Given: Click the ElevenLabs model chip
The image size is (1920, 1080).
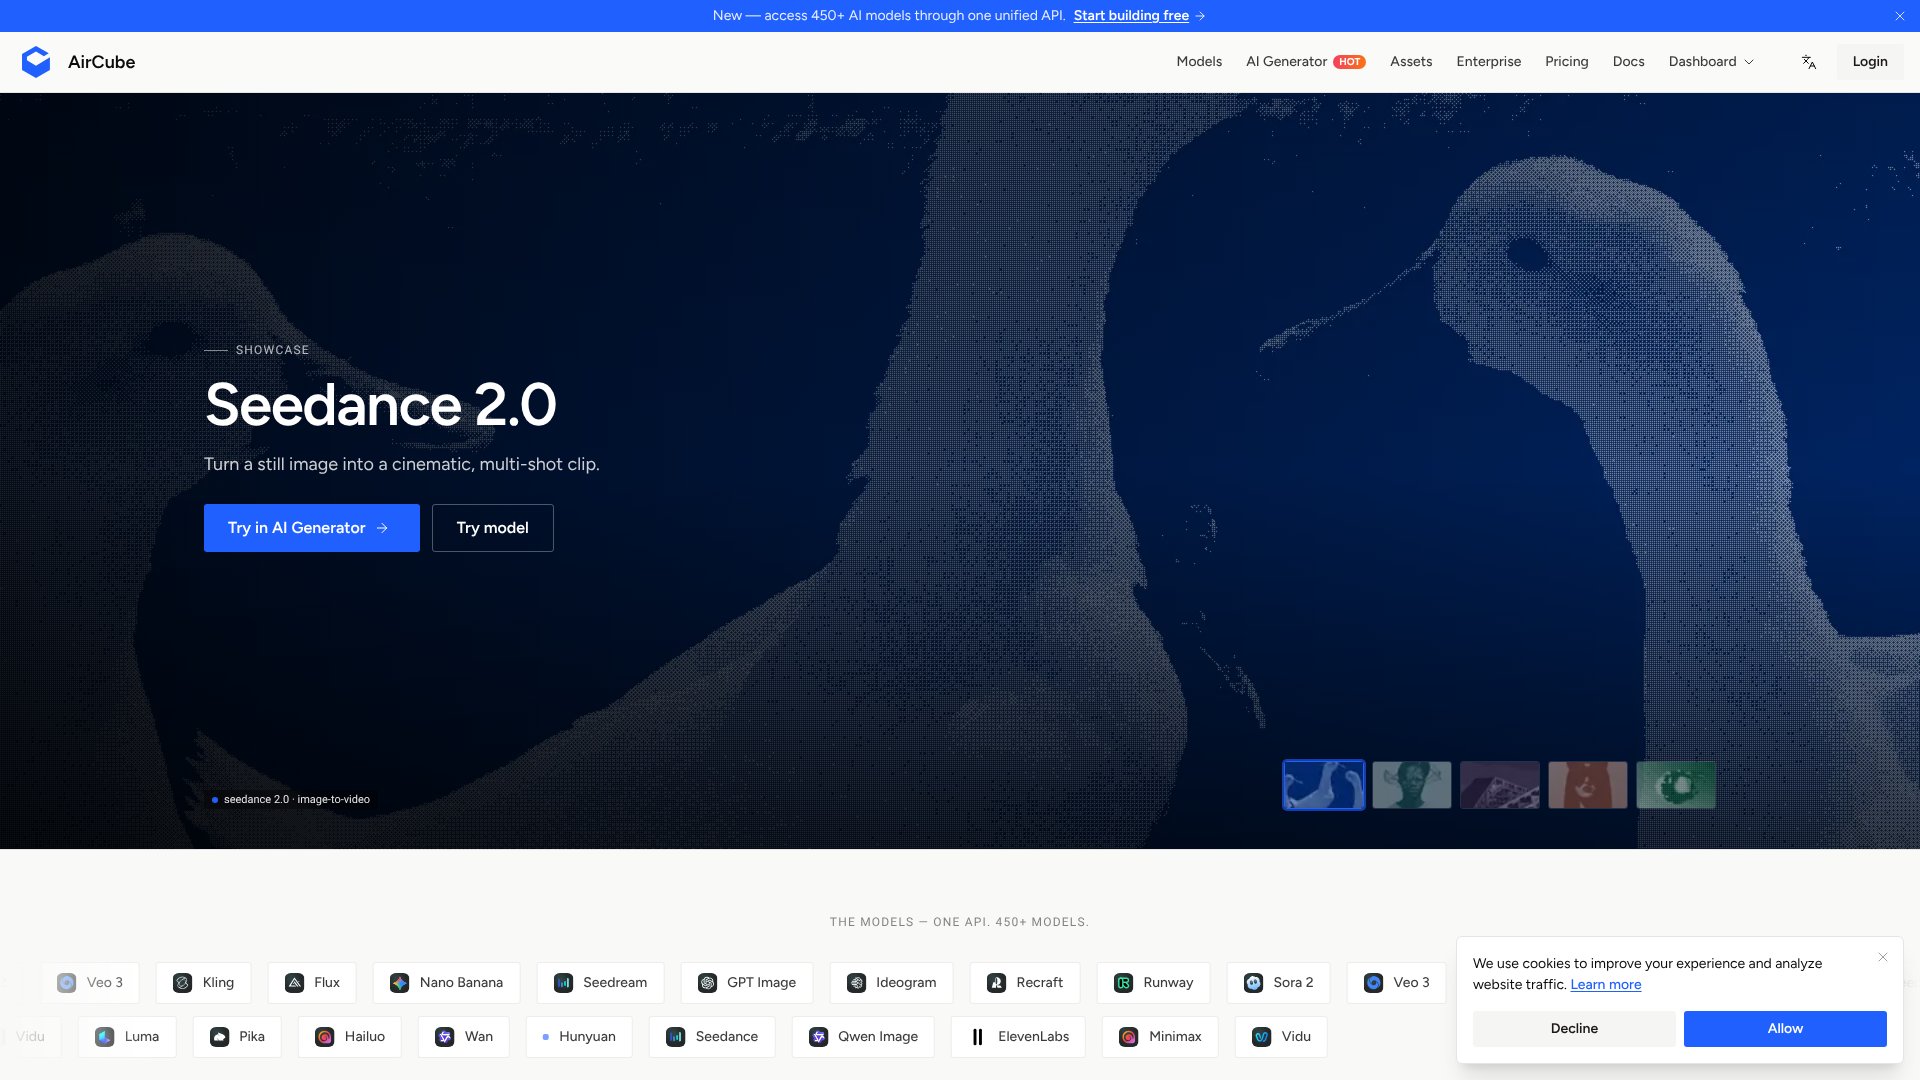Looking at the screenshot, I should (1018, 1037).
